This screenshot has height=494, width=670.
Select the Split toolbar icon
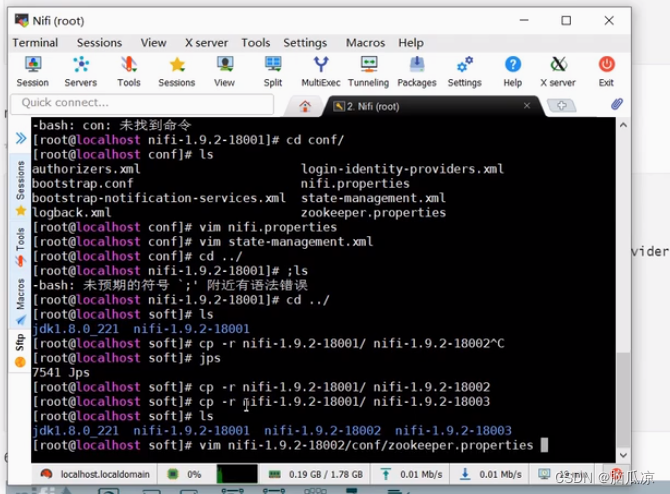(273, 71)
